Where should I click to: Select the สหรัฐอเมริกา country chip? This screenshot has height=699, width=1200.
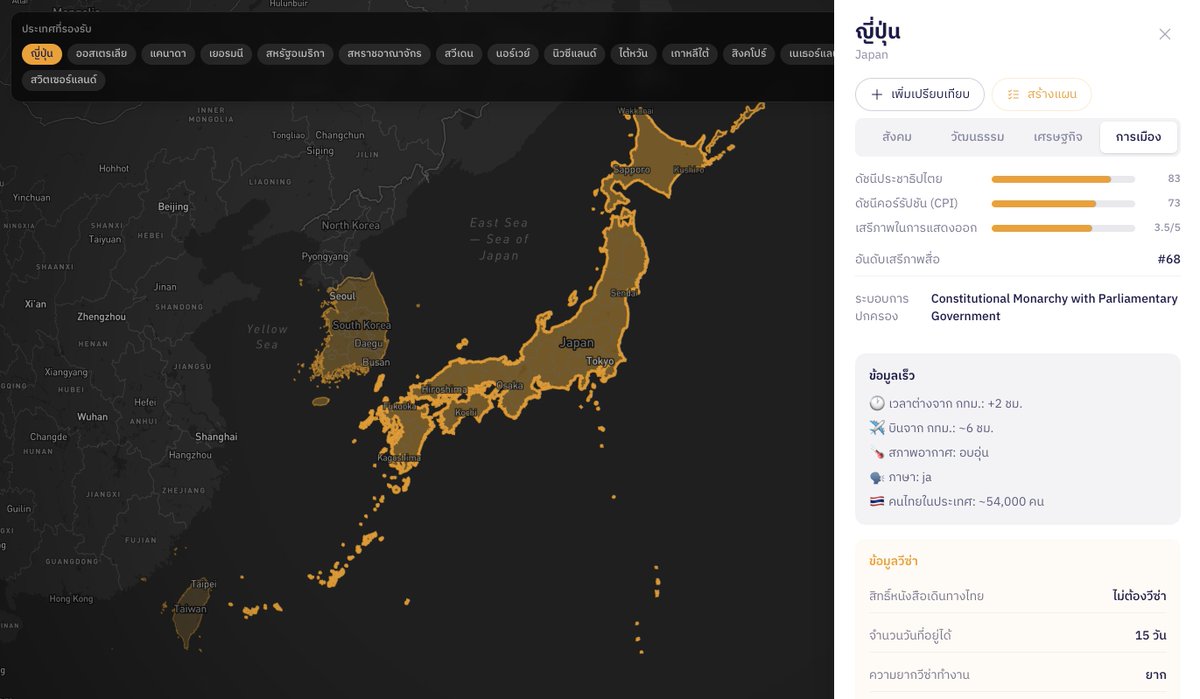(295, 54)
